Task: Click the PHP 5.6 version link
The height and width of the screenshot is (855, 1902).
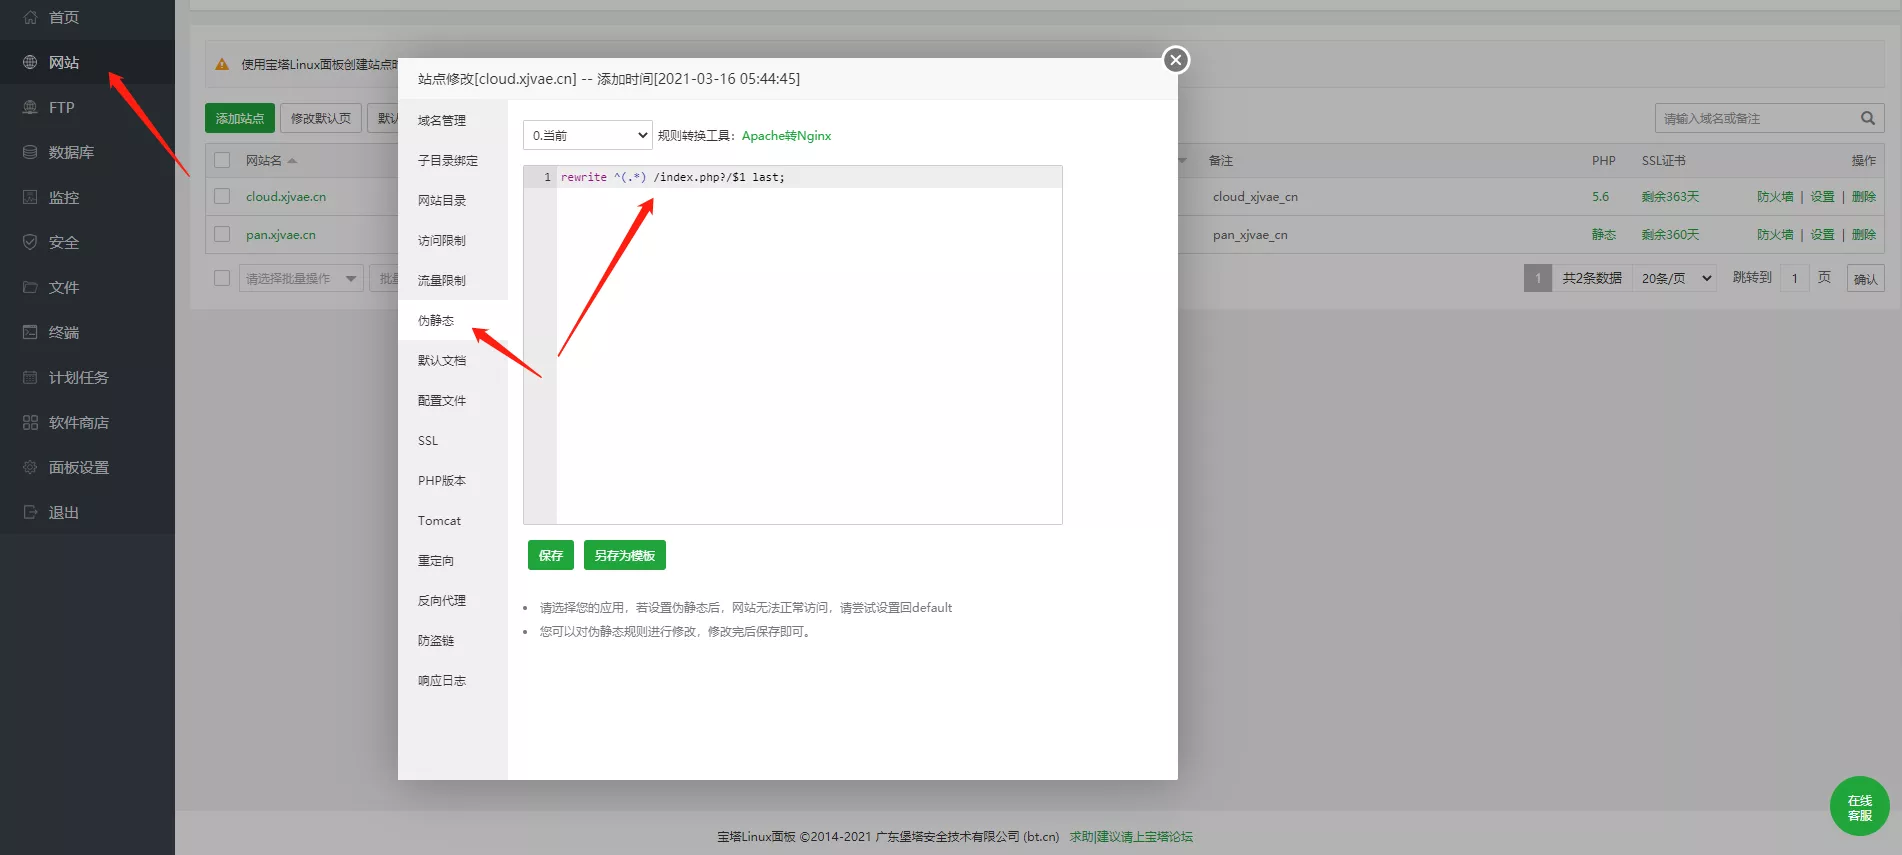Action: click(x=1600, y=196)
